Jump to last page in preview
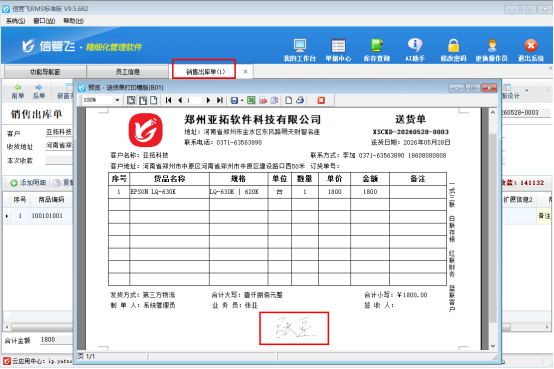 pyautogui.click(x=220, y=100)
